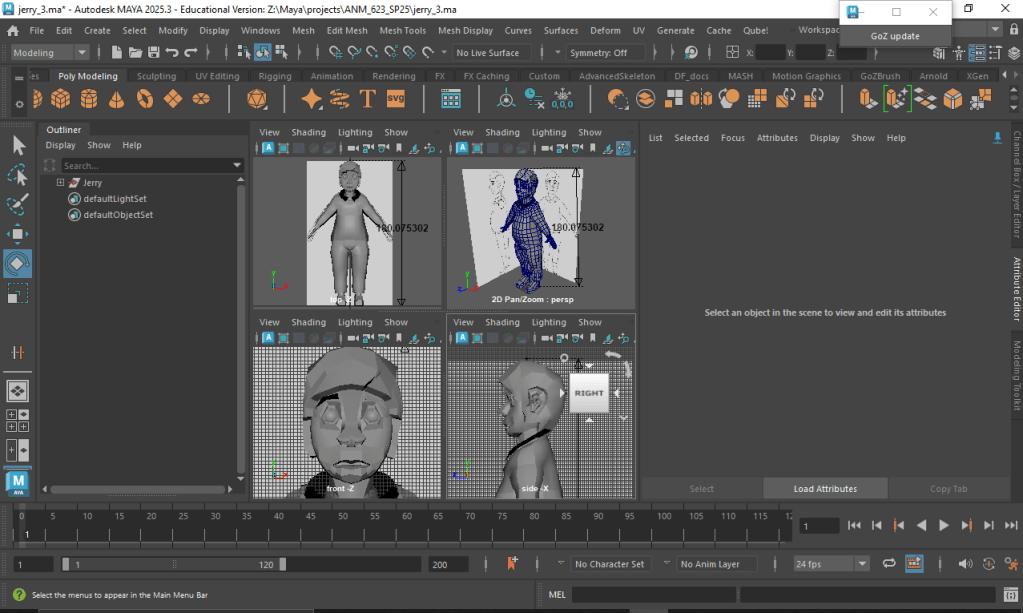Open the 24 fps frame rate dropdown

coord(832,564)
